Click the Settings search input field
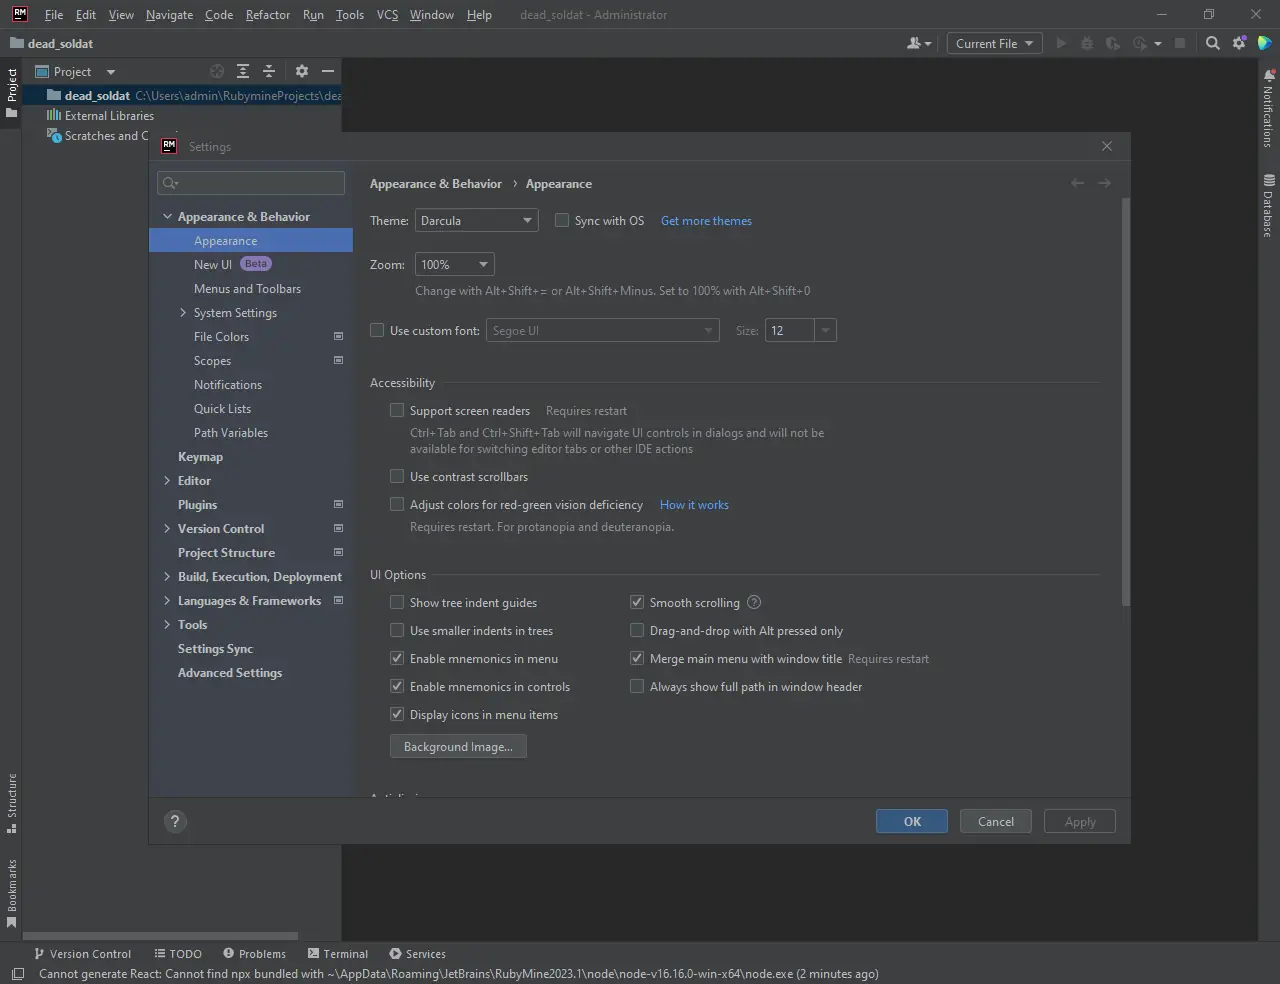This screenshot has height=984, width=1280. click(x=260, y=183)
